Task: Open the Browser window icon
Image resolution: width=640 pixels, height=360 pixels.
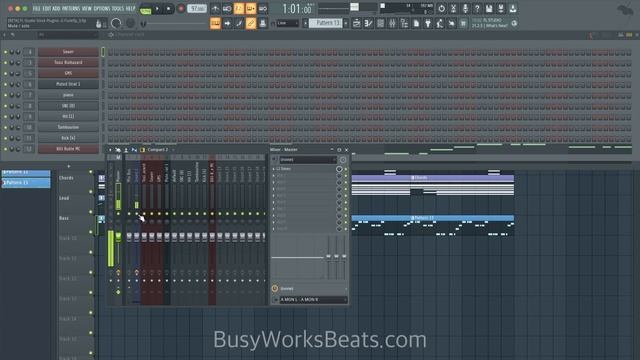Action: 404,24
